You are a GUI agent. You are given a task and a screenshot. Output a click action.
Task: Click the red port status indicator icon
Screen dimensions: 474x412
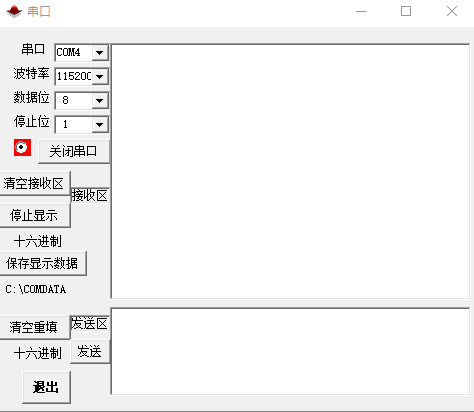click(x=22, y=147)
